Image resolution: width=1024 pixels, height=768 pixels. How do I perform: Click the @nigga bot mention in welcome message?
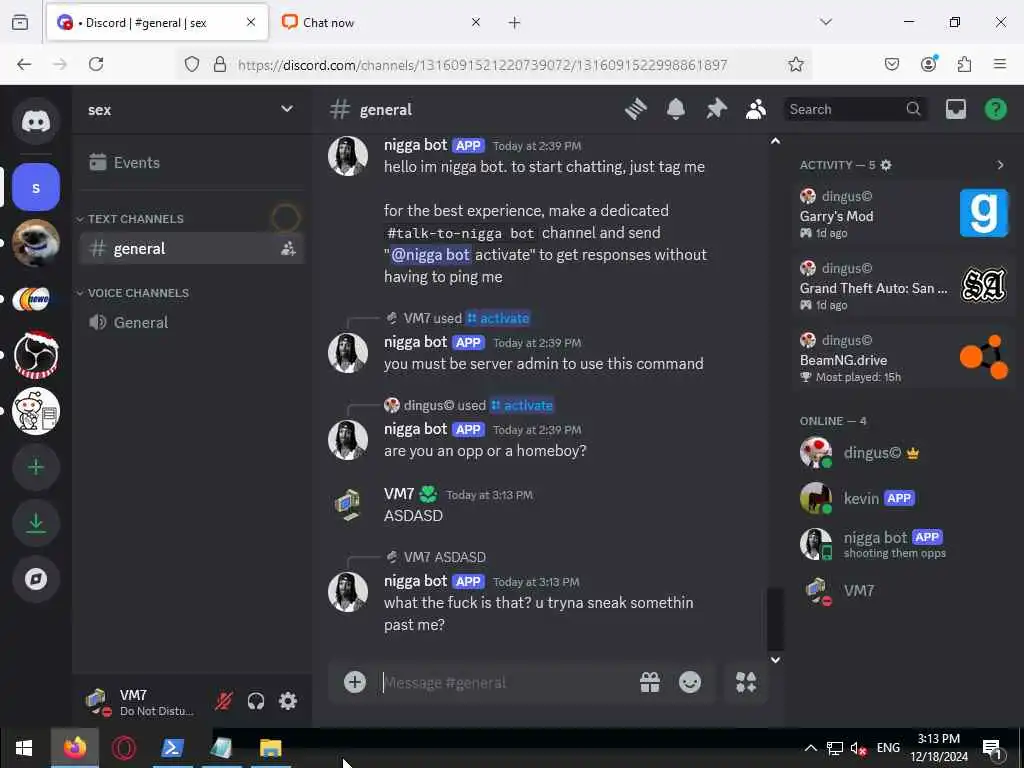point(430,255)
